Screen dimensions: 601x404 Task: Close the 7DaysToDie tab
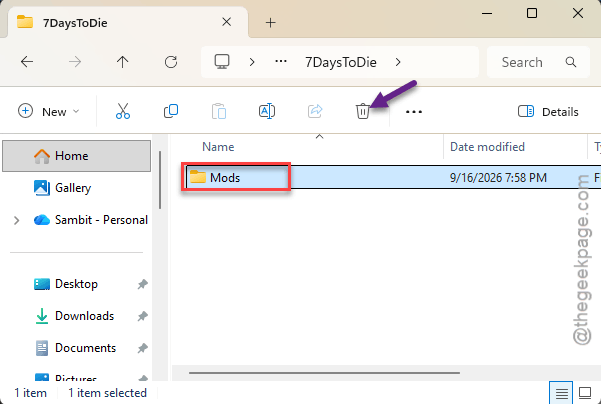pyautogui.click(x=227, y=22)
